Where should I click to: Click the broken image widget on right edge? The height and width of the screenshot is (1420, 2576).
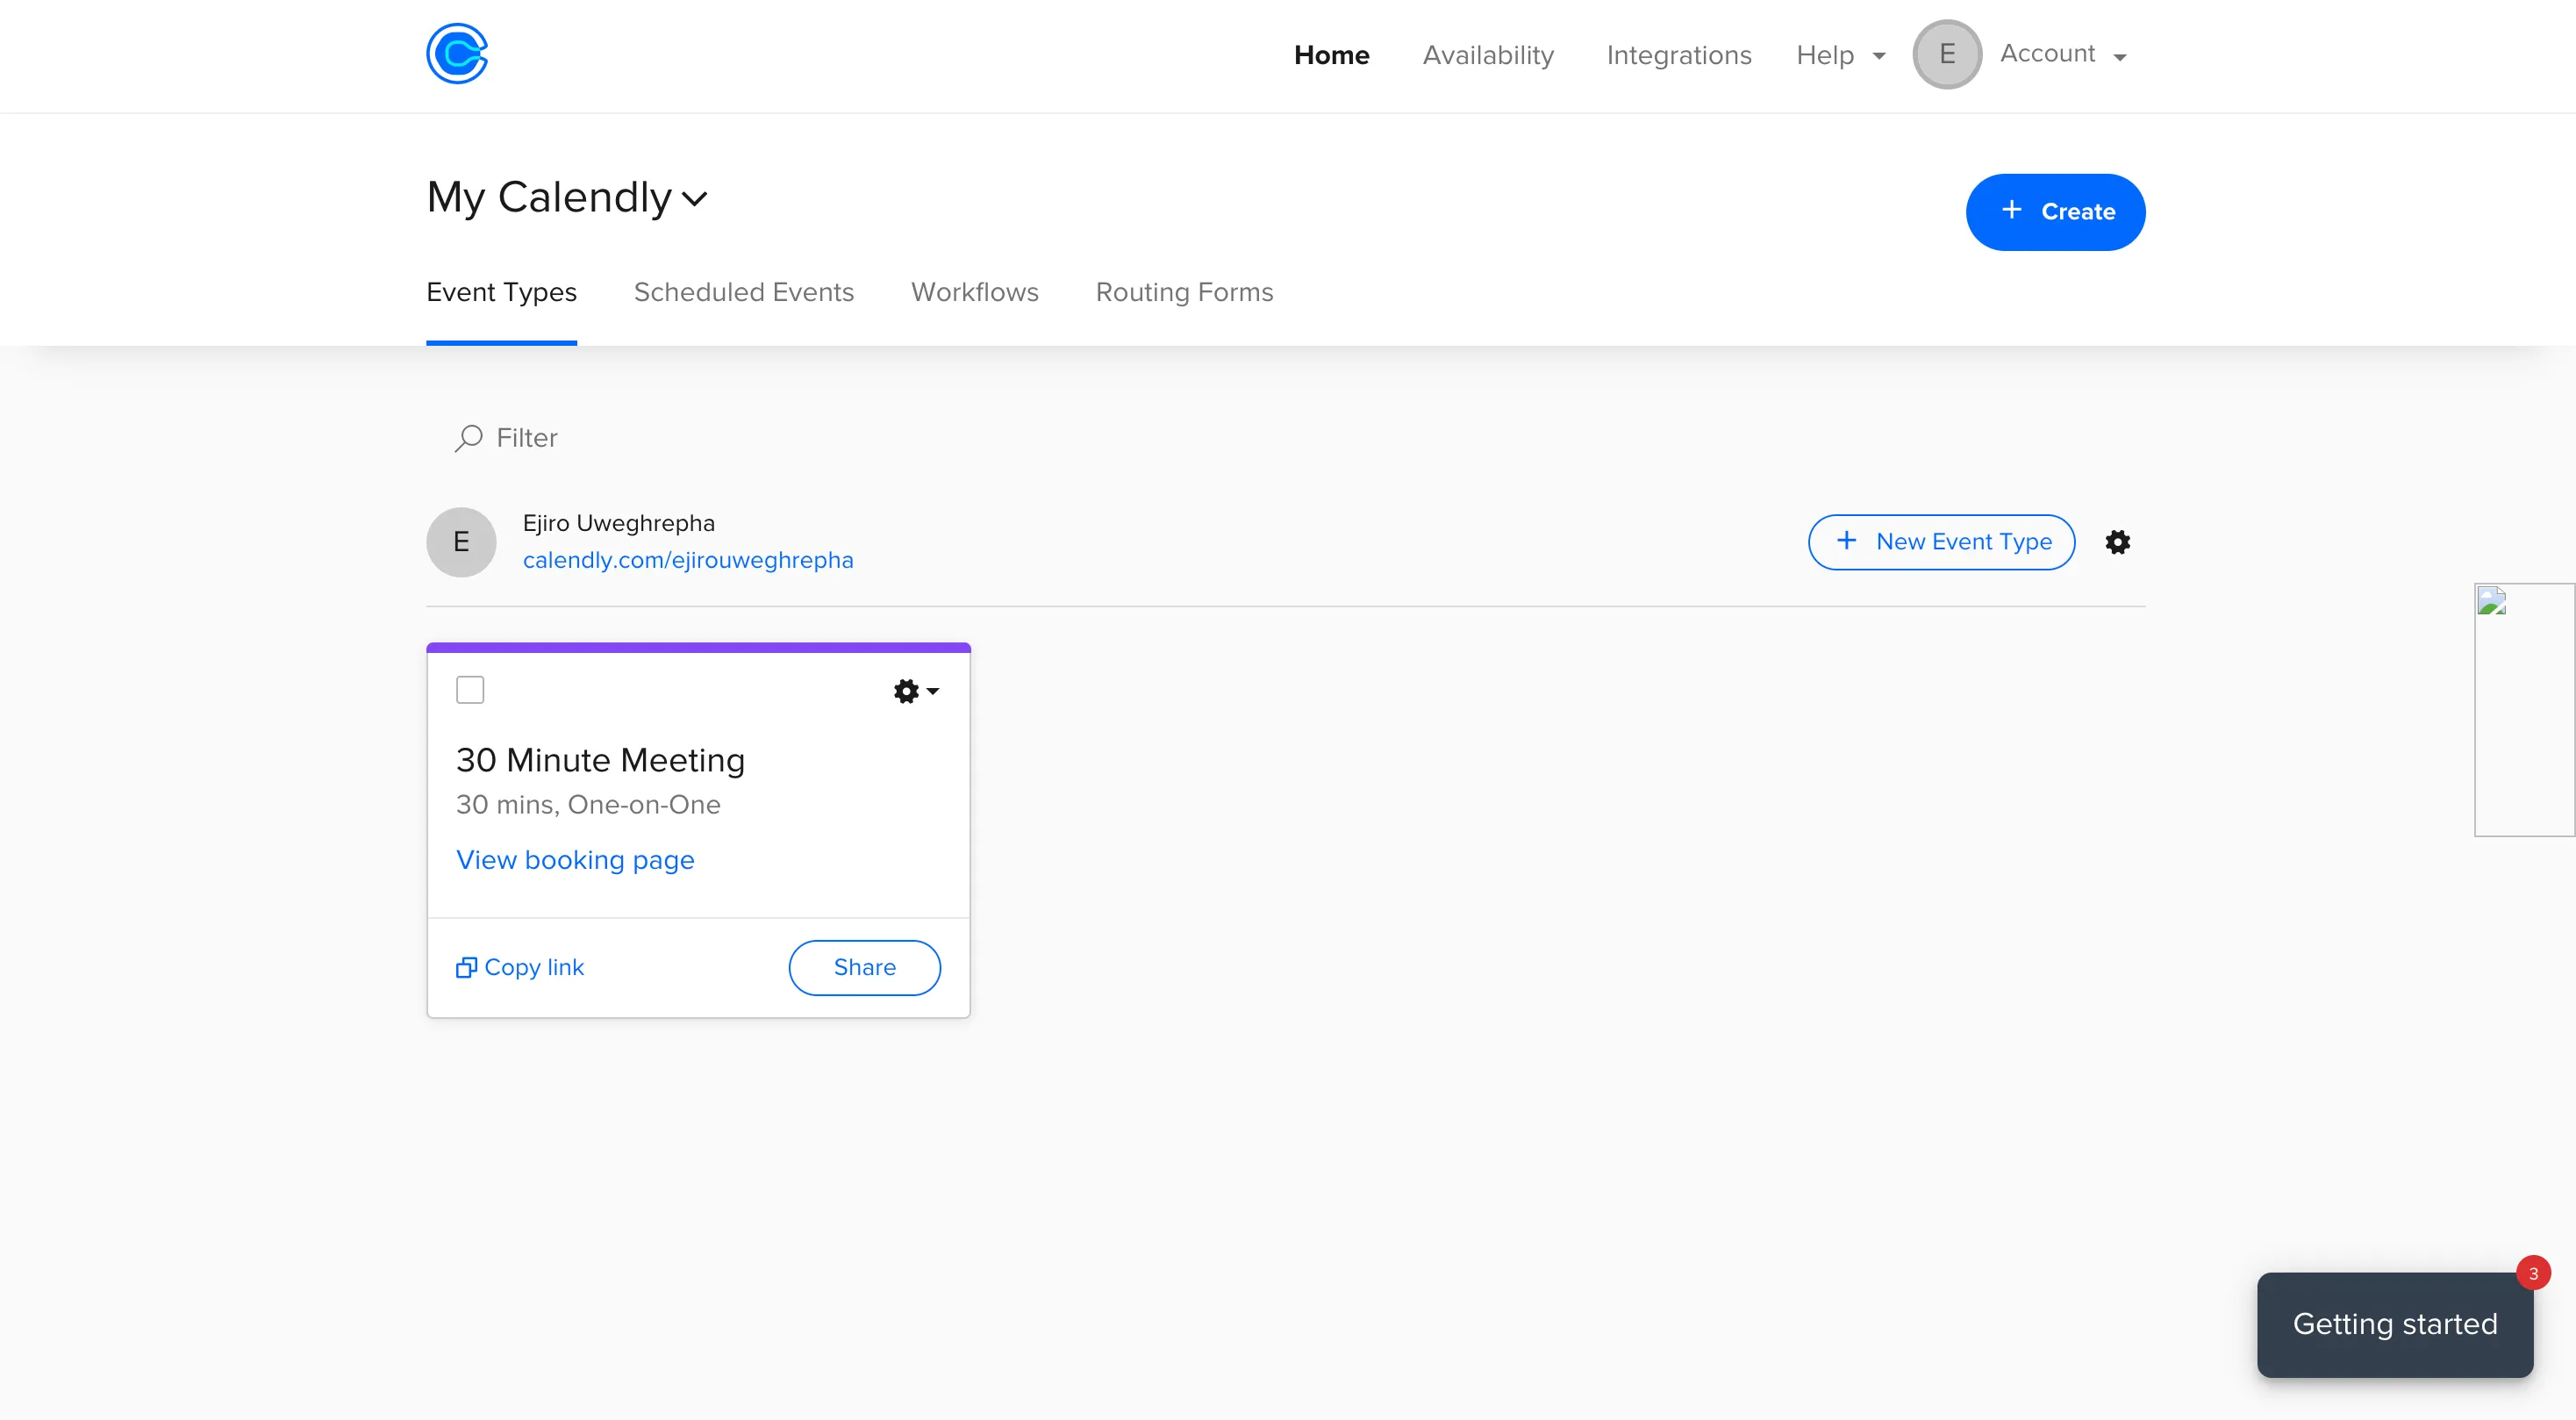tap(2523, 709)
